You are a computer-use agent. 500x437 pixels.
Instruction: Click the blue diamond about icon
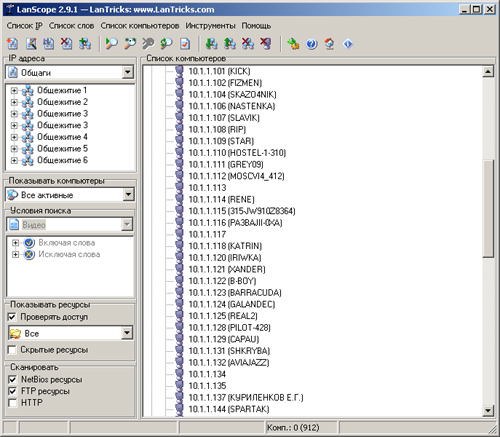[x=348, y=44]
